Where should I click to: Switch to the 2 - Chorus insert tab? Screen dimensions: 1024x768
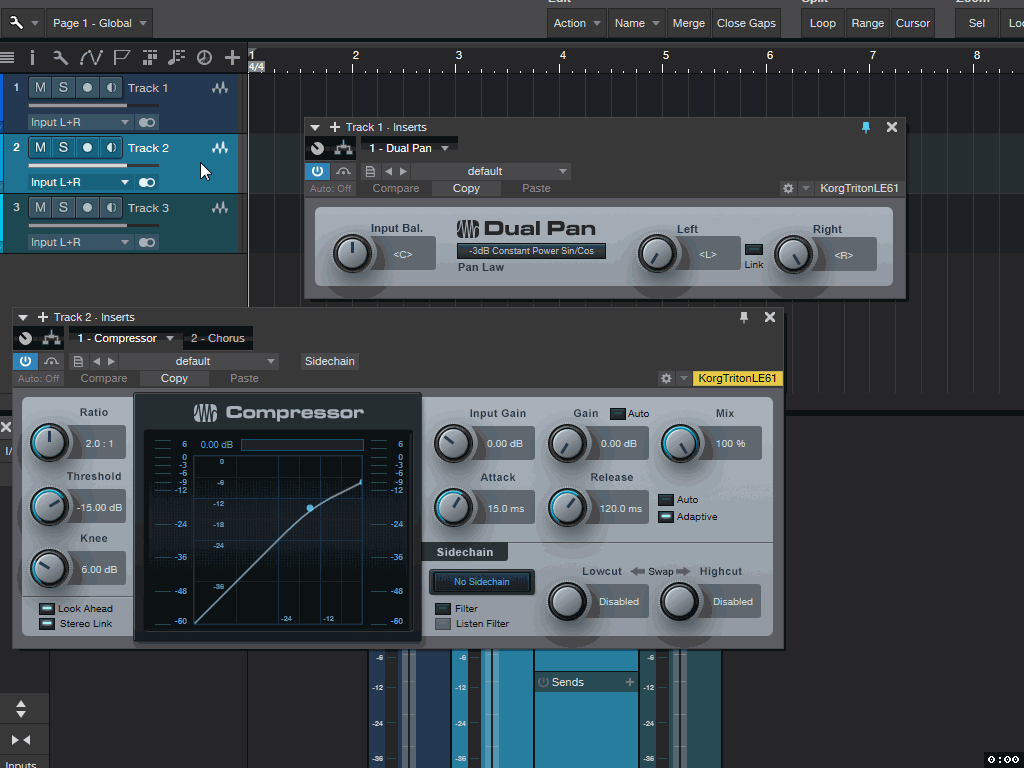coord(217,338)
